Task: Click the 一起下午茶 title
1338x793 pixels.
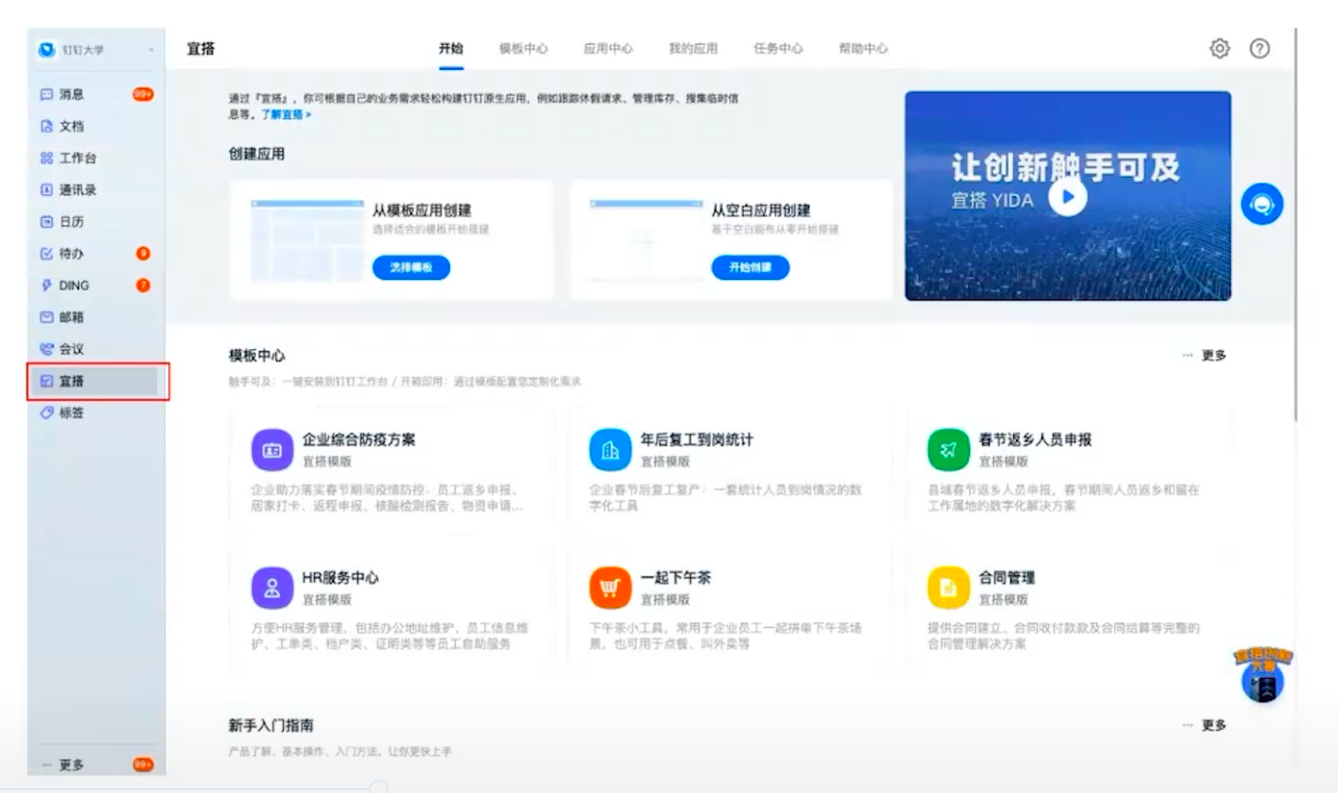Action: pyautogui.click(x=675, y=578)
